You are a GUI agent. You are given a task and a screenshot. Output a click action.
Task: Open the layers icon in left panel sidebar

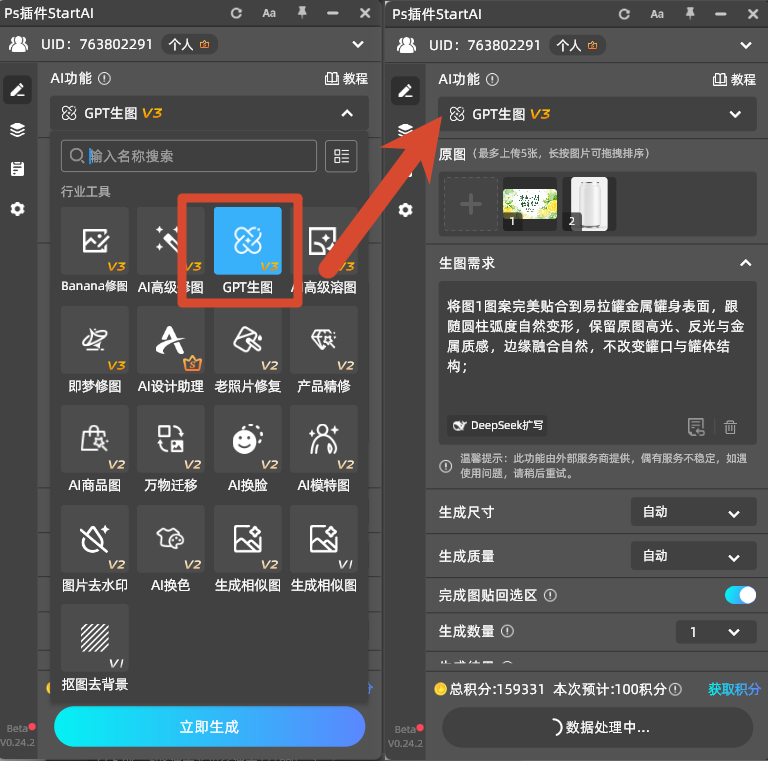[x=18, y=130]
